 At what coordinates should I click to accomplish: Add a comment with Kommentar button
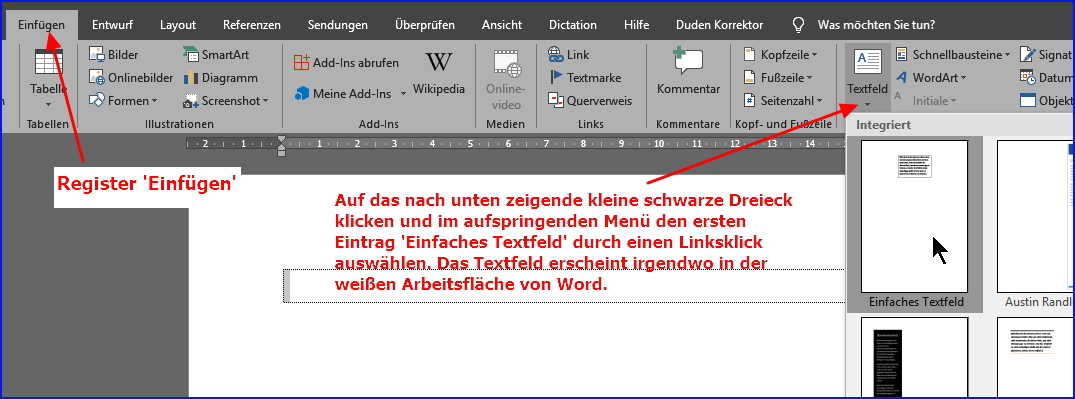[688, 72]
